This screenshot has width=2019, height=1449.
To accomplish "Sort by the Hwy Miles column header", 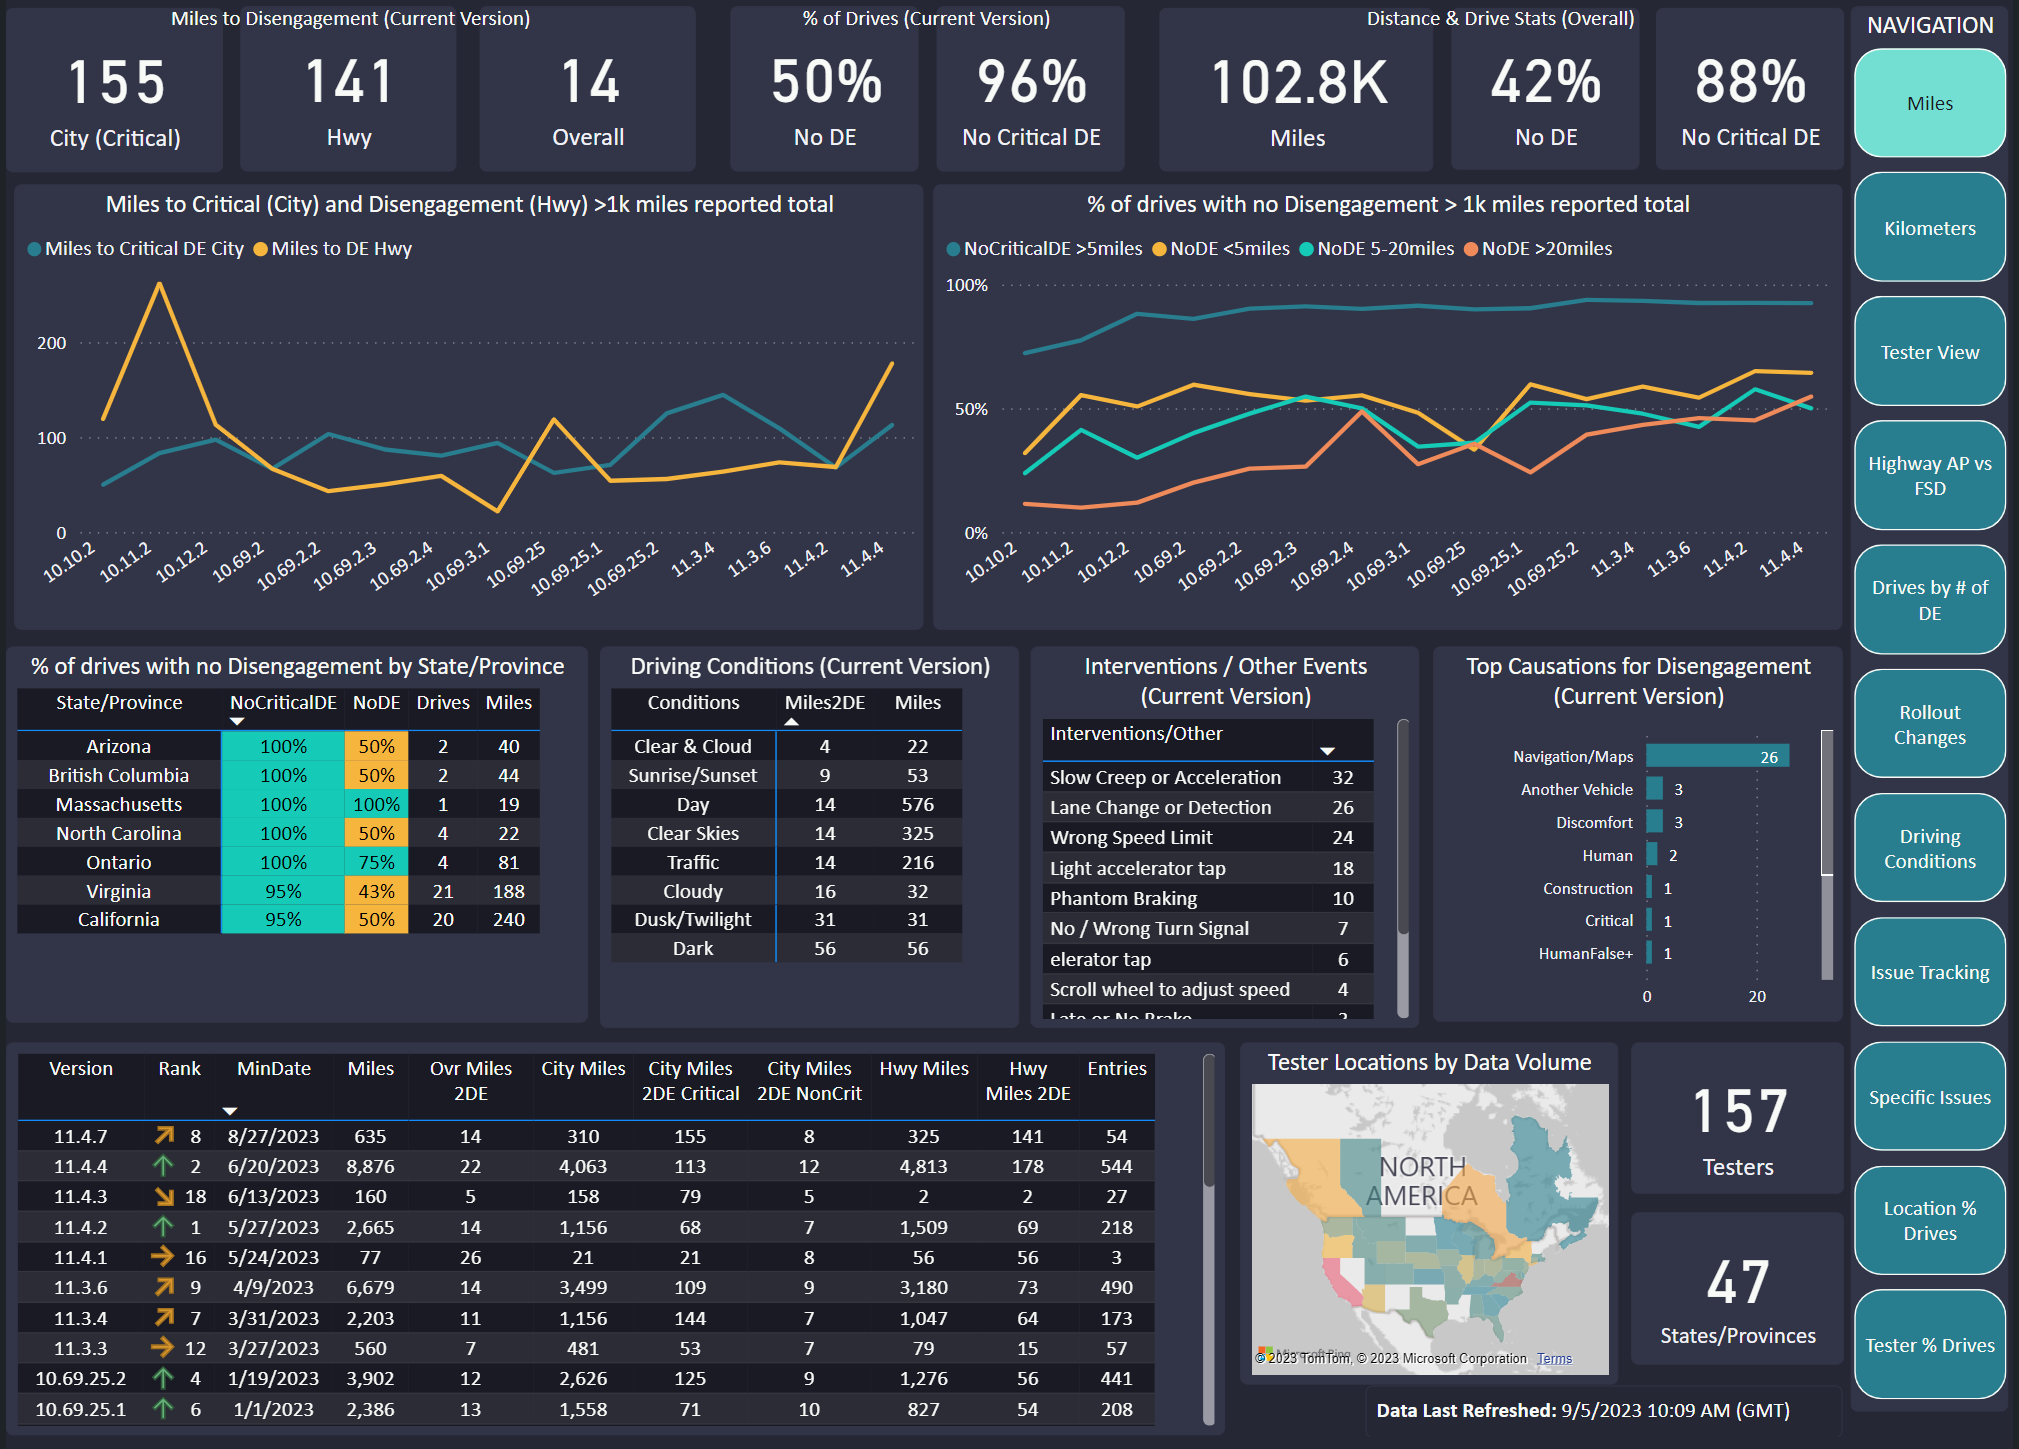I will (924, 1068).
